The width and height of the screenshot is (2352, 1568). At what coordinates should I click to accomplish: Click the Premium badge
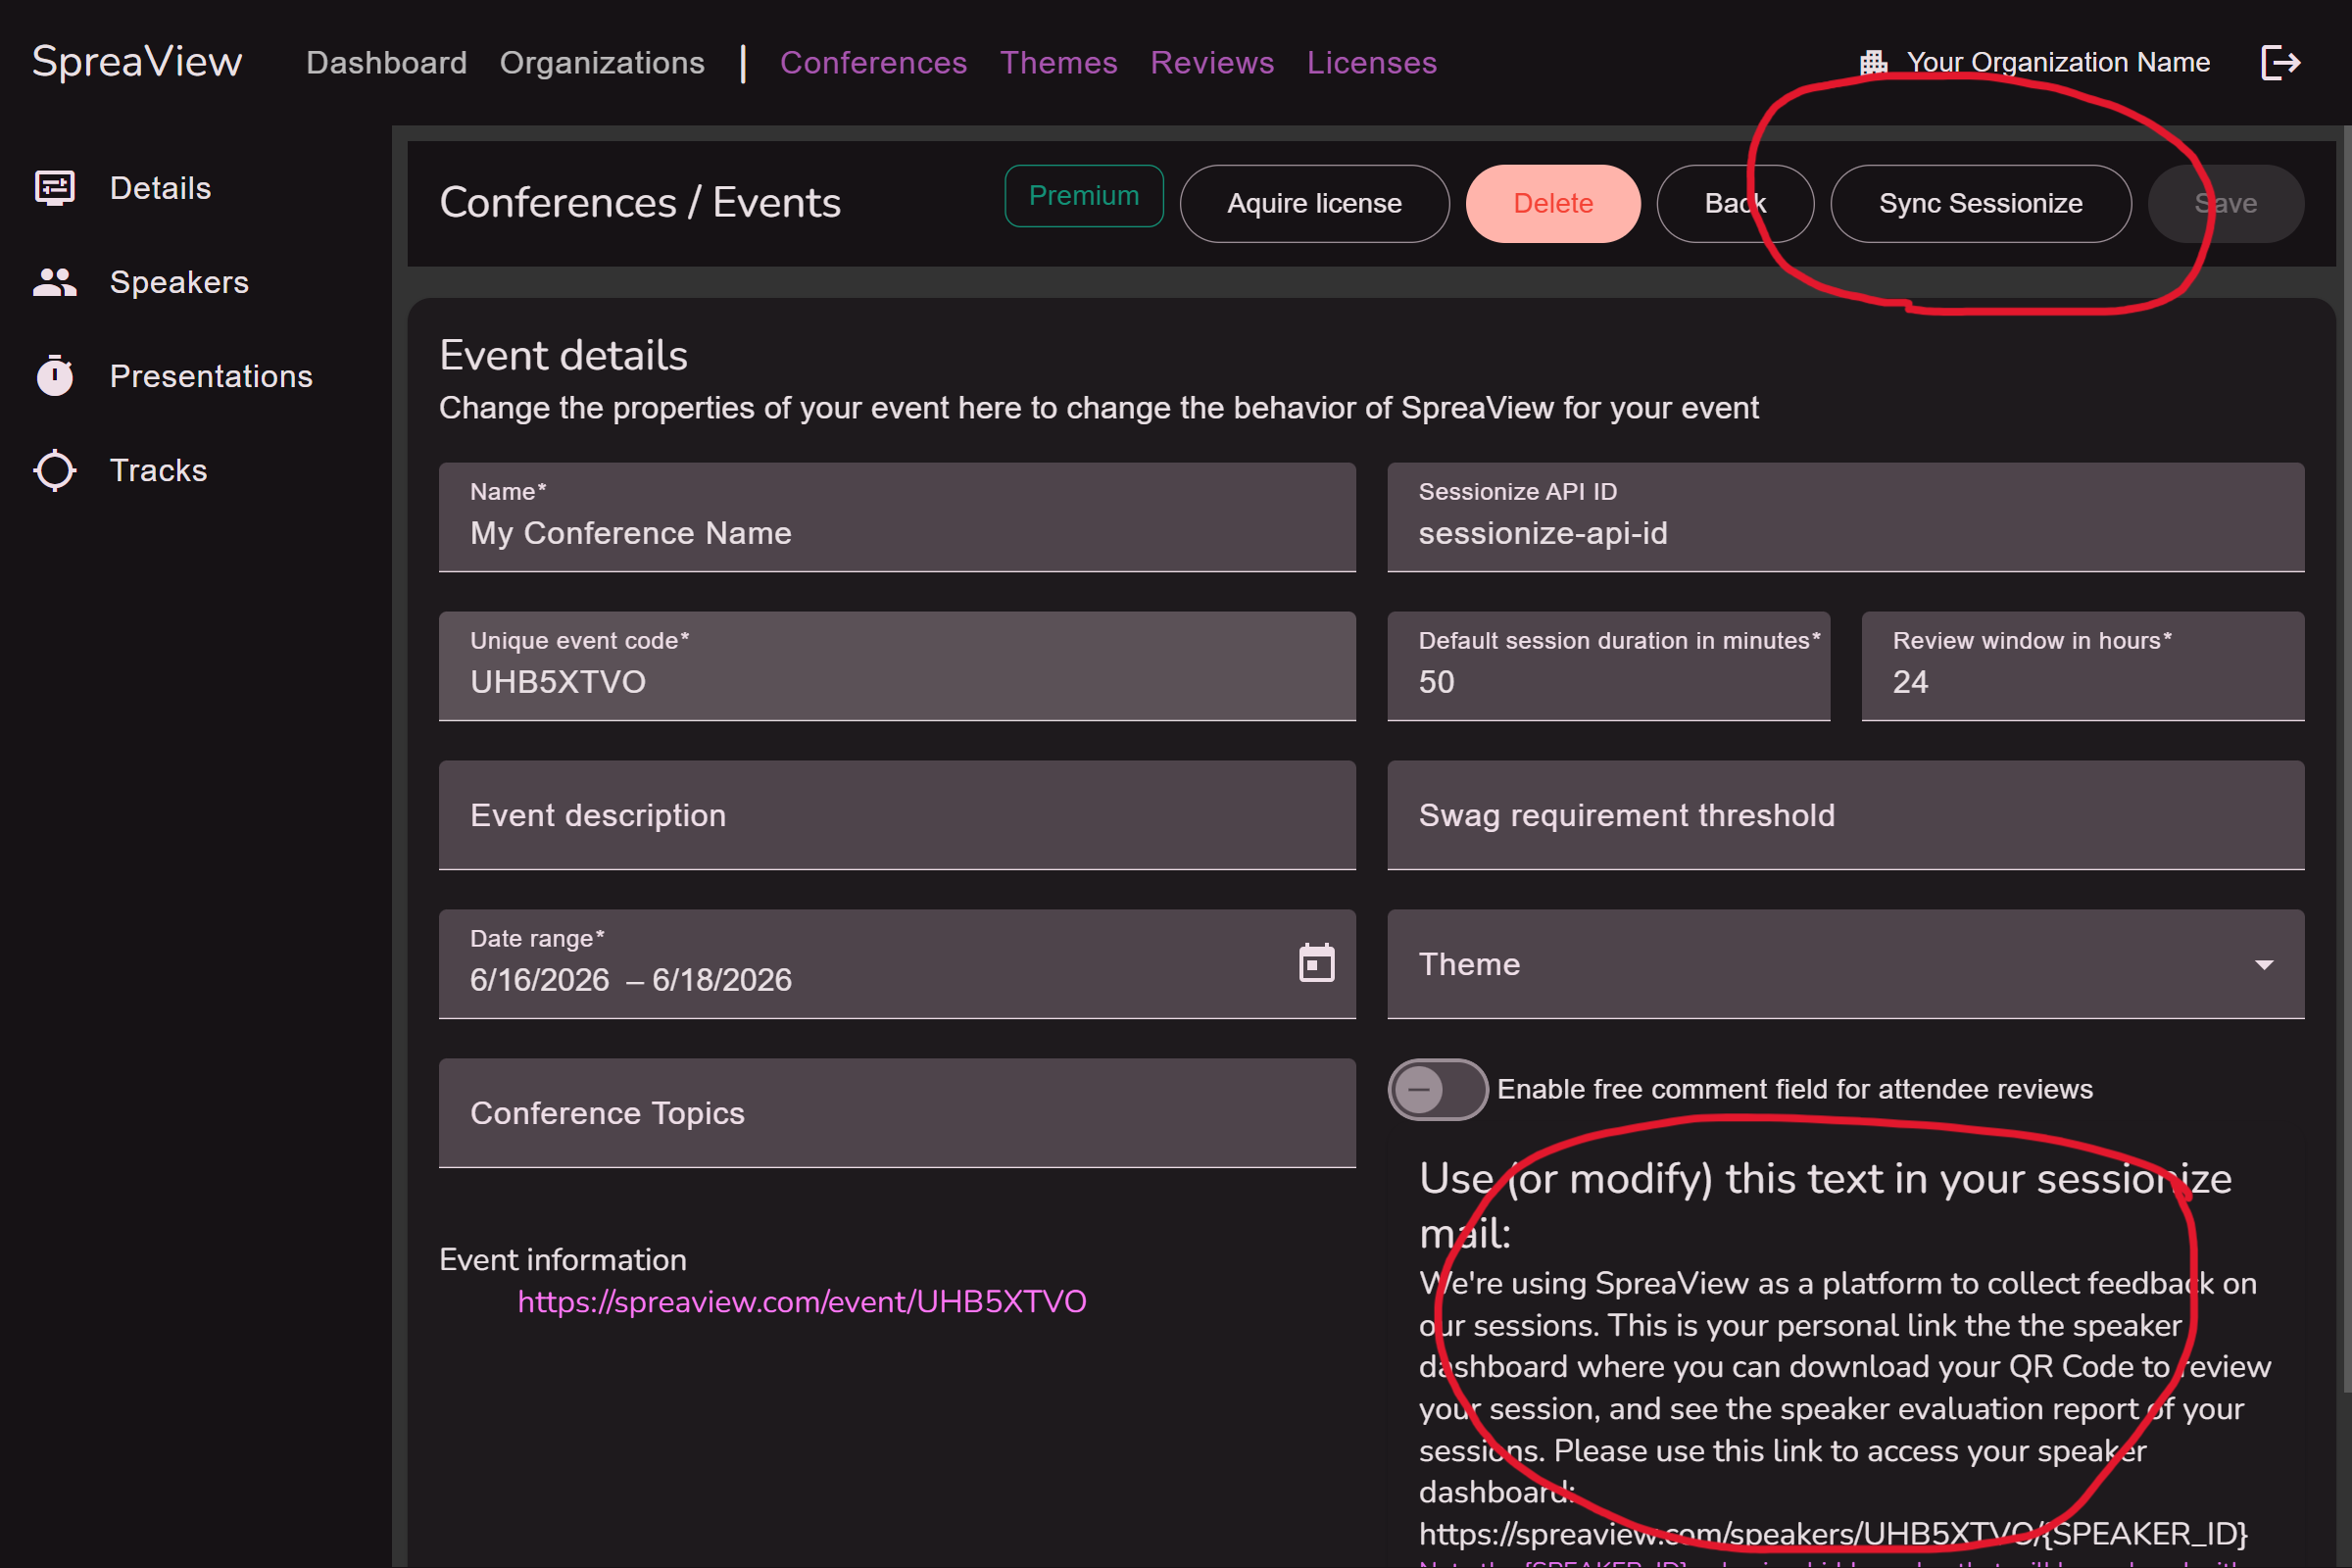pyautogui.click(x=1084, y=196)
